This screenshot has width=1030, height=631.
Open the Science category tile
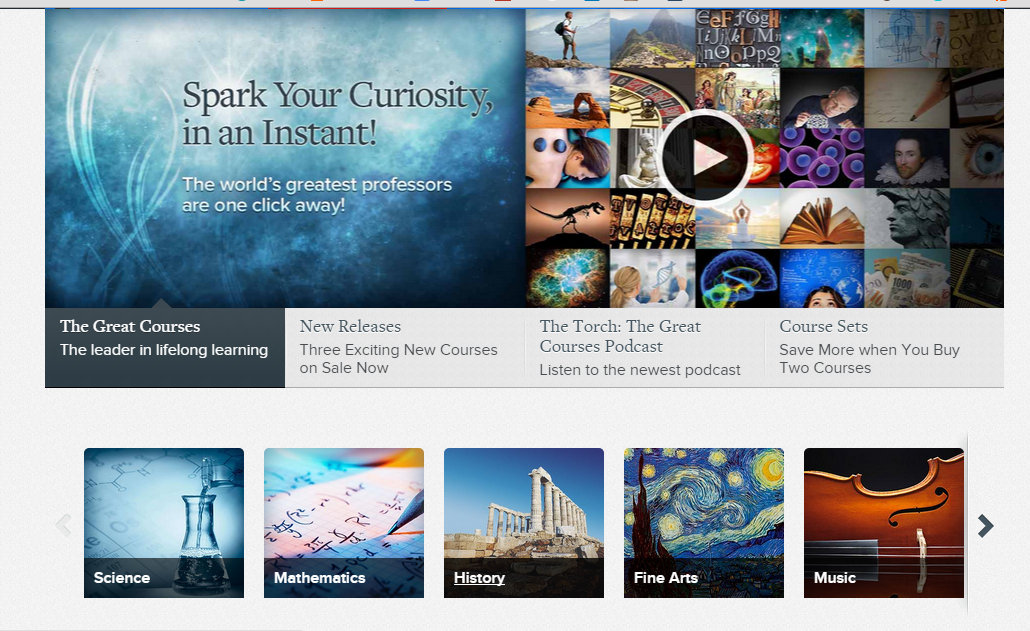pyautogui.click(x=164, y=522)
